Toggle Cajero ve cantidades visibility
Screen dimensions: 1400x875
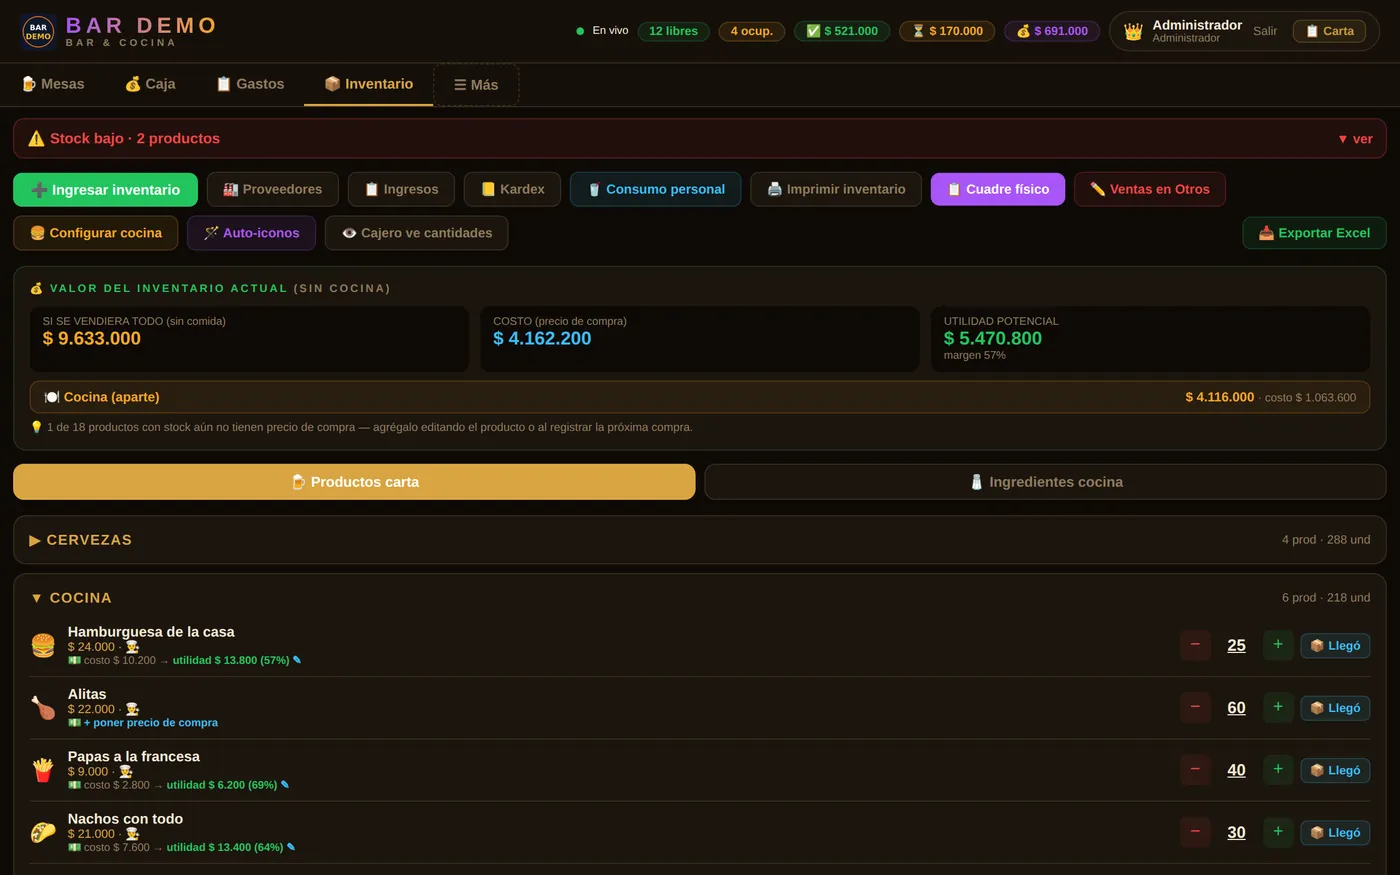pyautogui.click(x=416, y=233)
